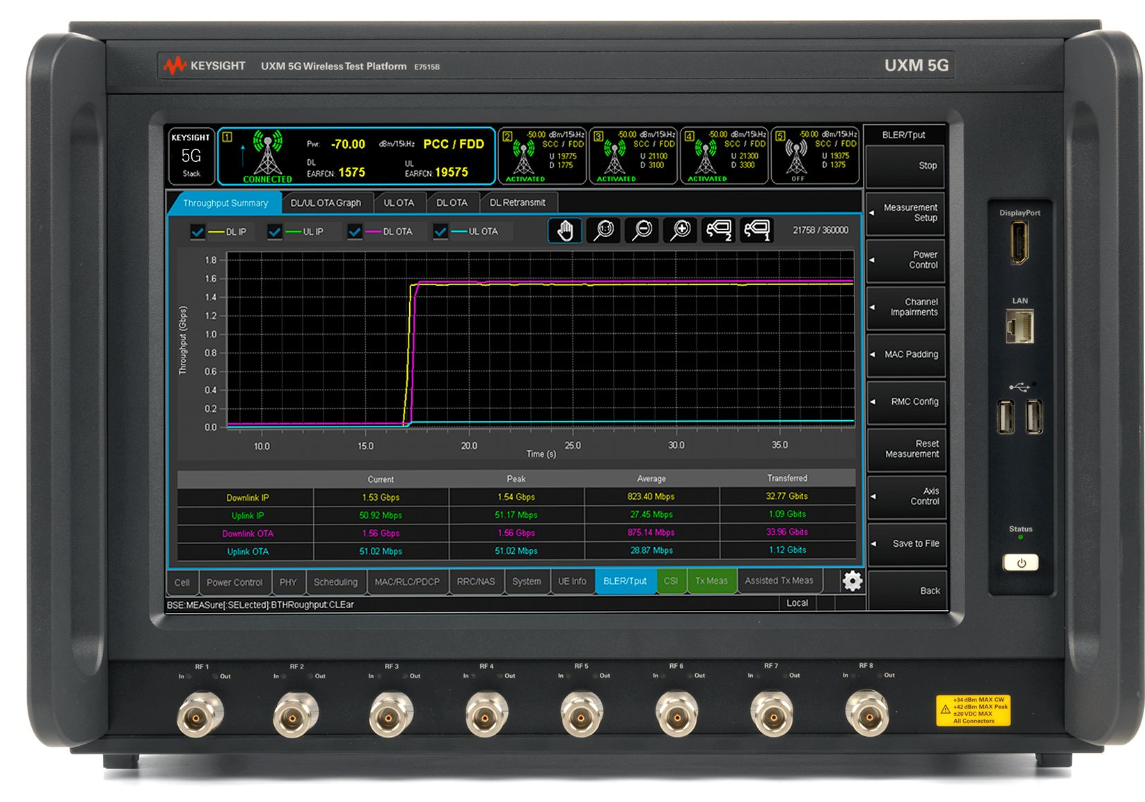
Task: Toggle the DL OTA trace visibility
Action: pos(355,230)
